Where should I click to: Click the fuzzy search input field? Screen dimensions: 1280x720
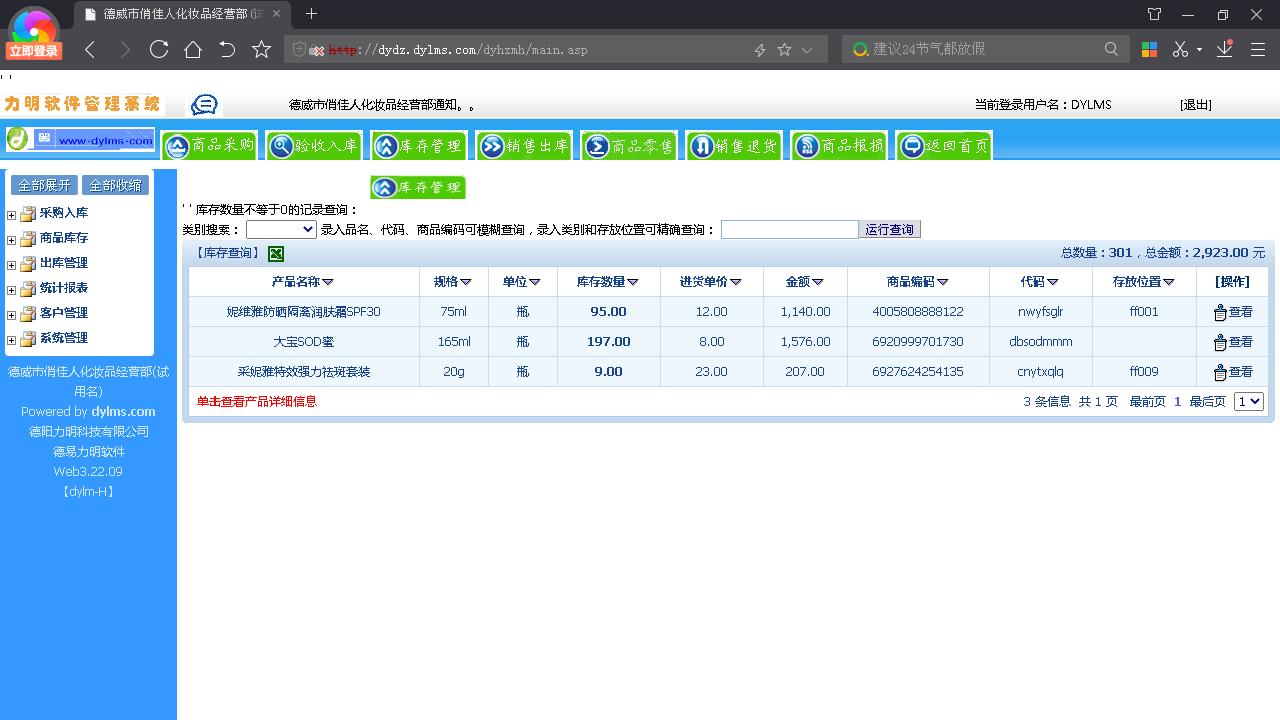point(789,229)
